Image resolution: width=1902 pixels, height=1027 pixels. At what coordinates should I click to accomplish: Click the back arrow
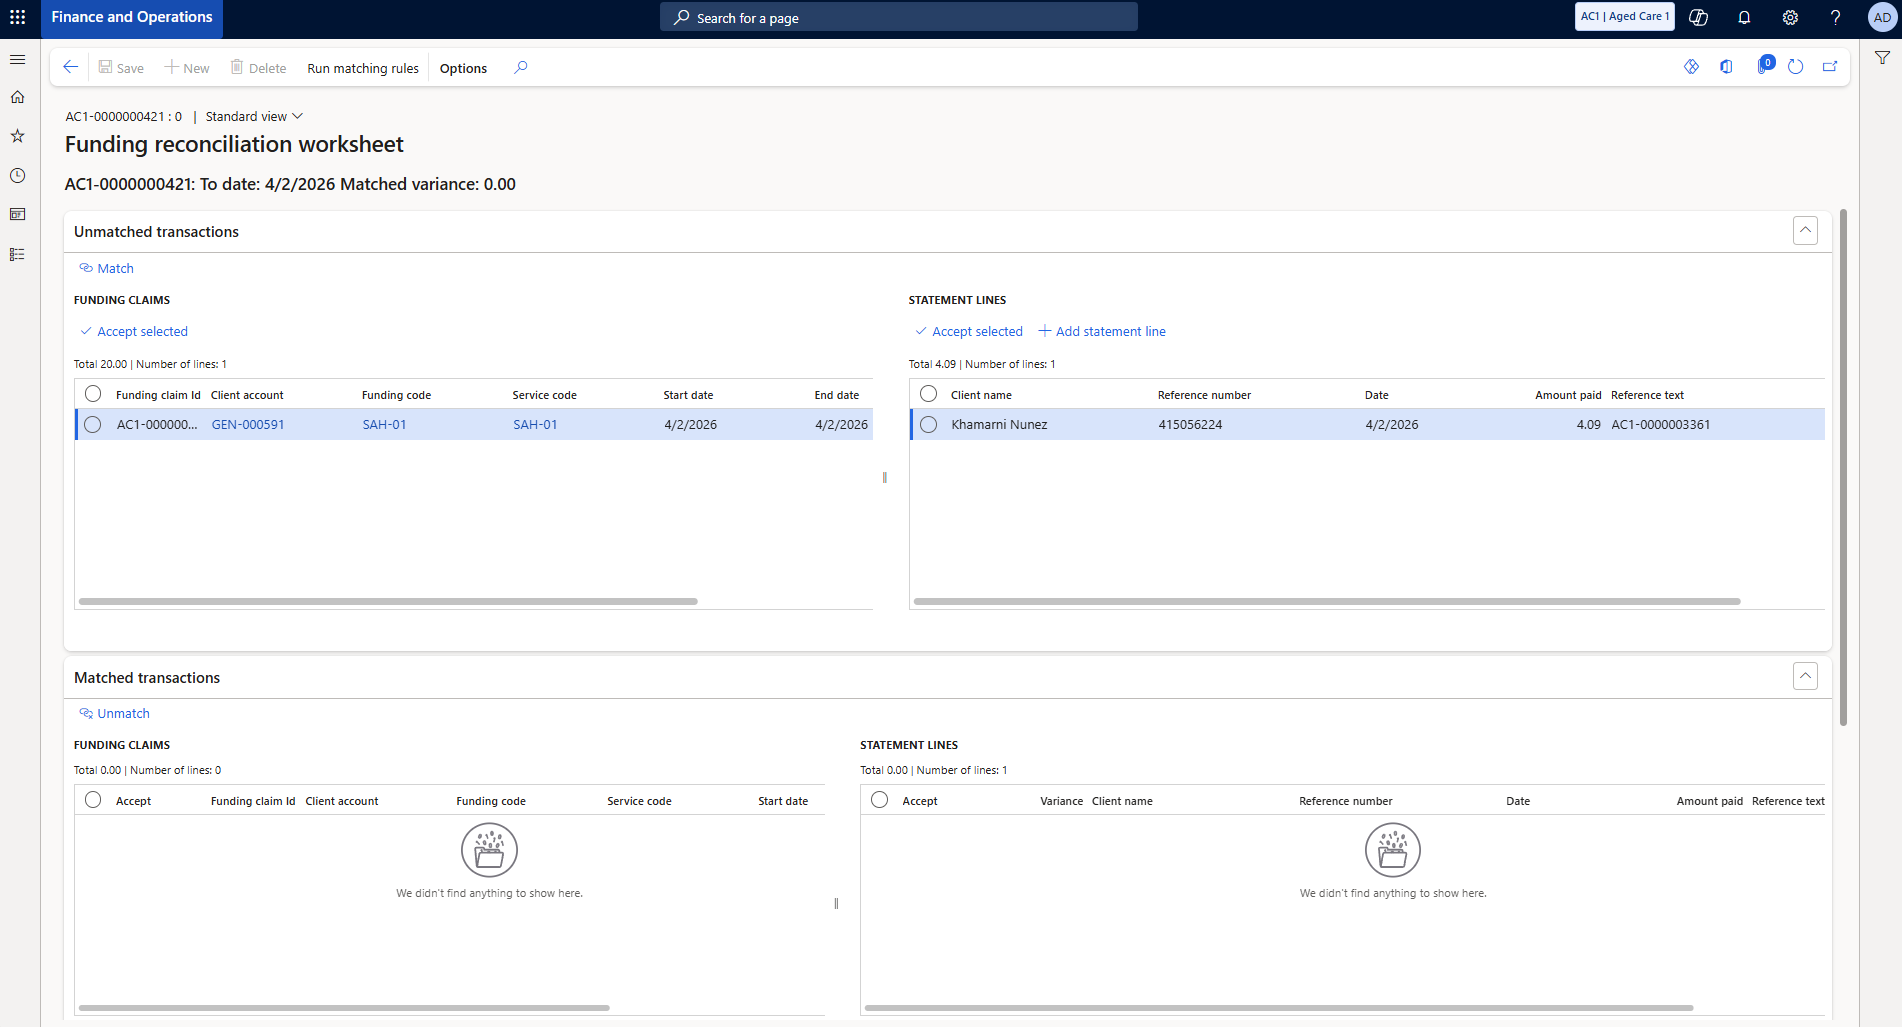[x=70, y=67]
